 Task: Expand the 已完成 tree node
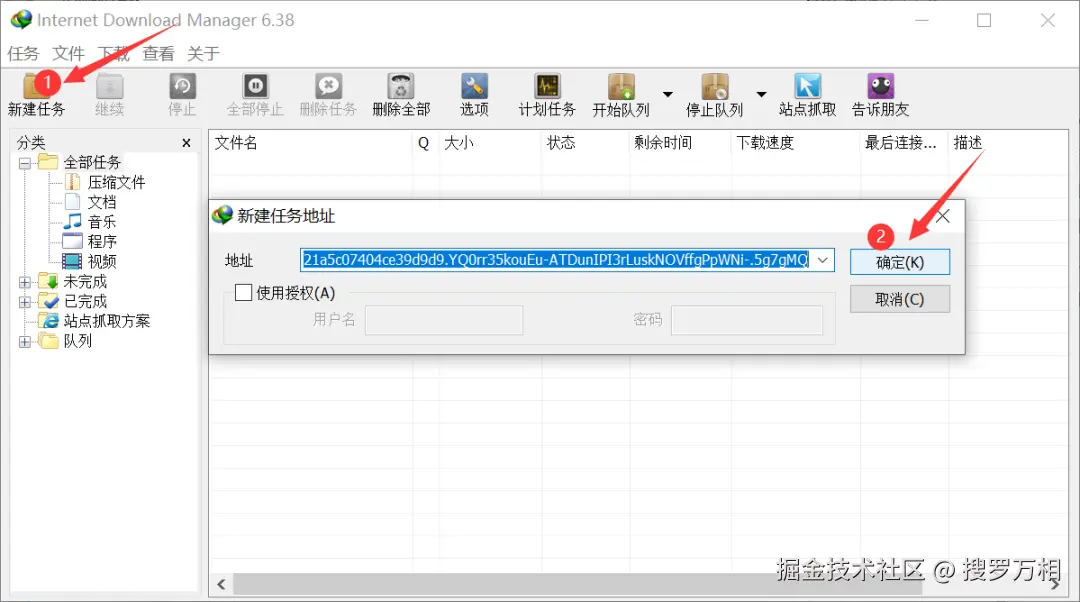point(25,302)
